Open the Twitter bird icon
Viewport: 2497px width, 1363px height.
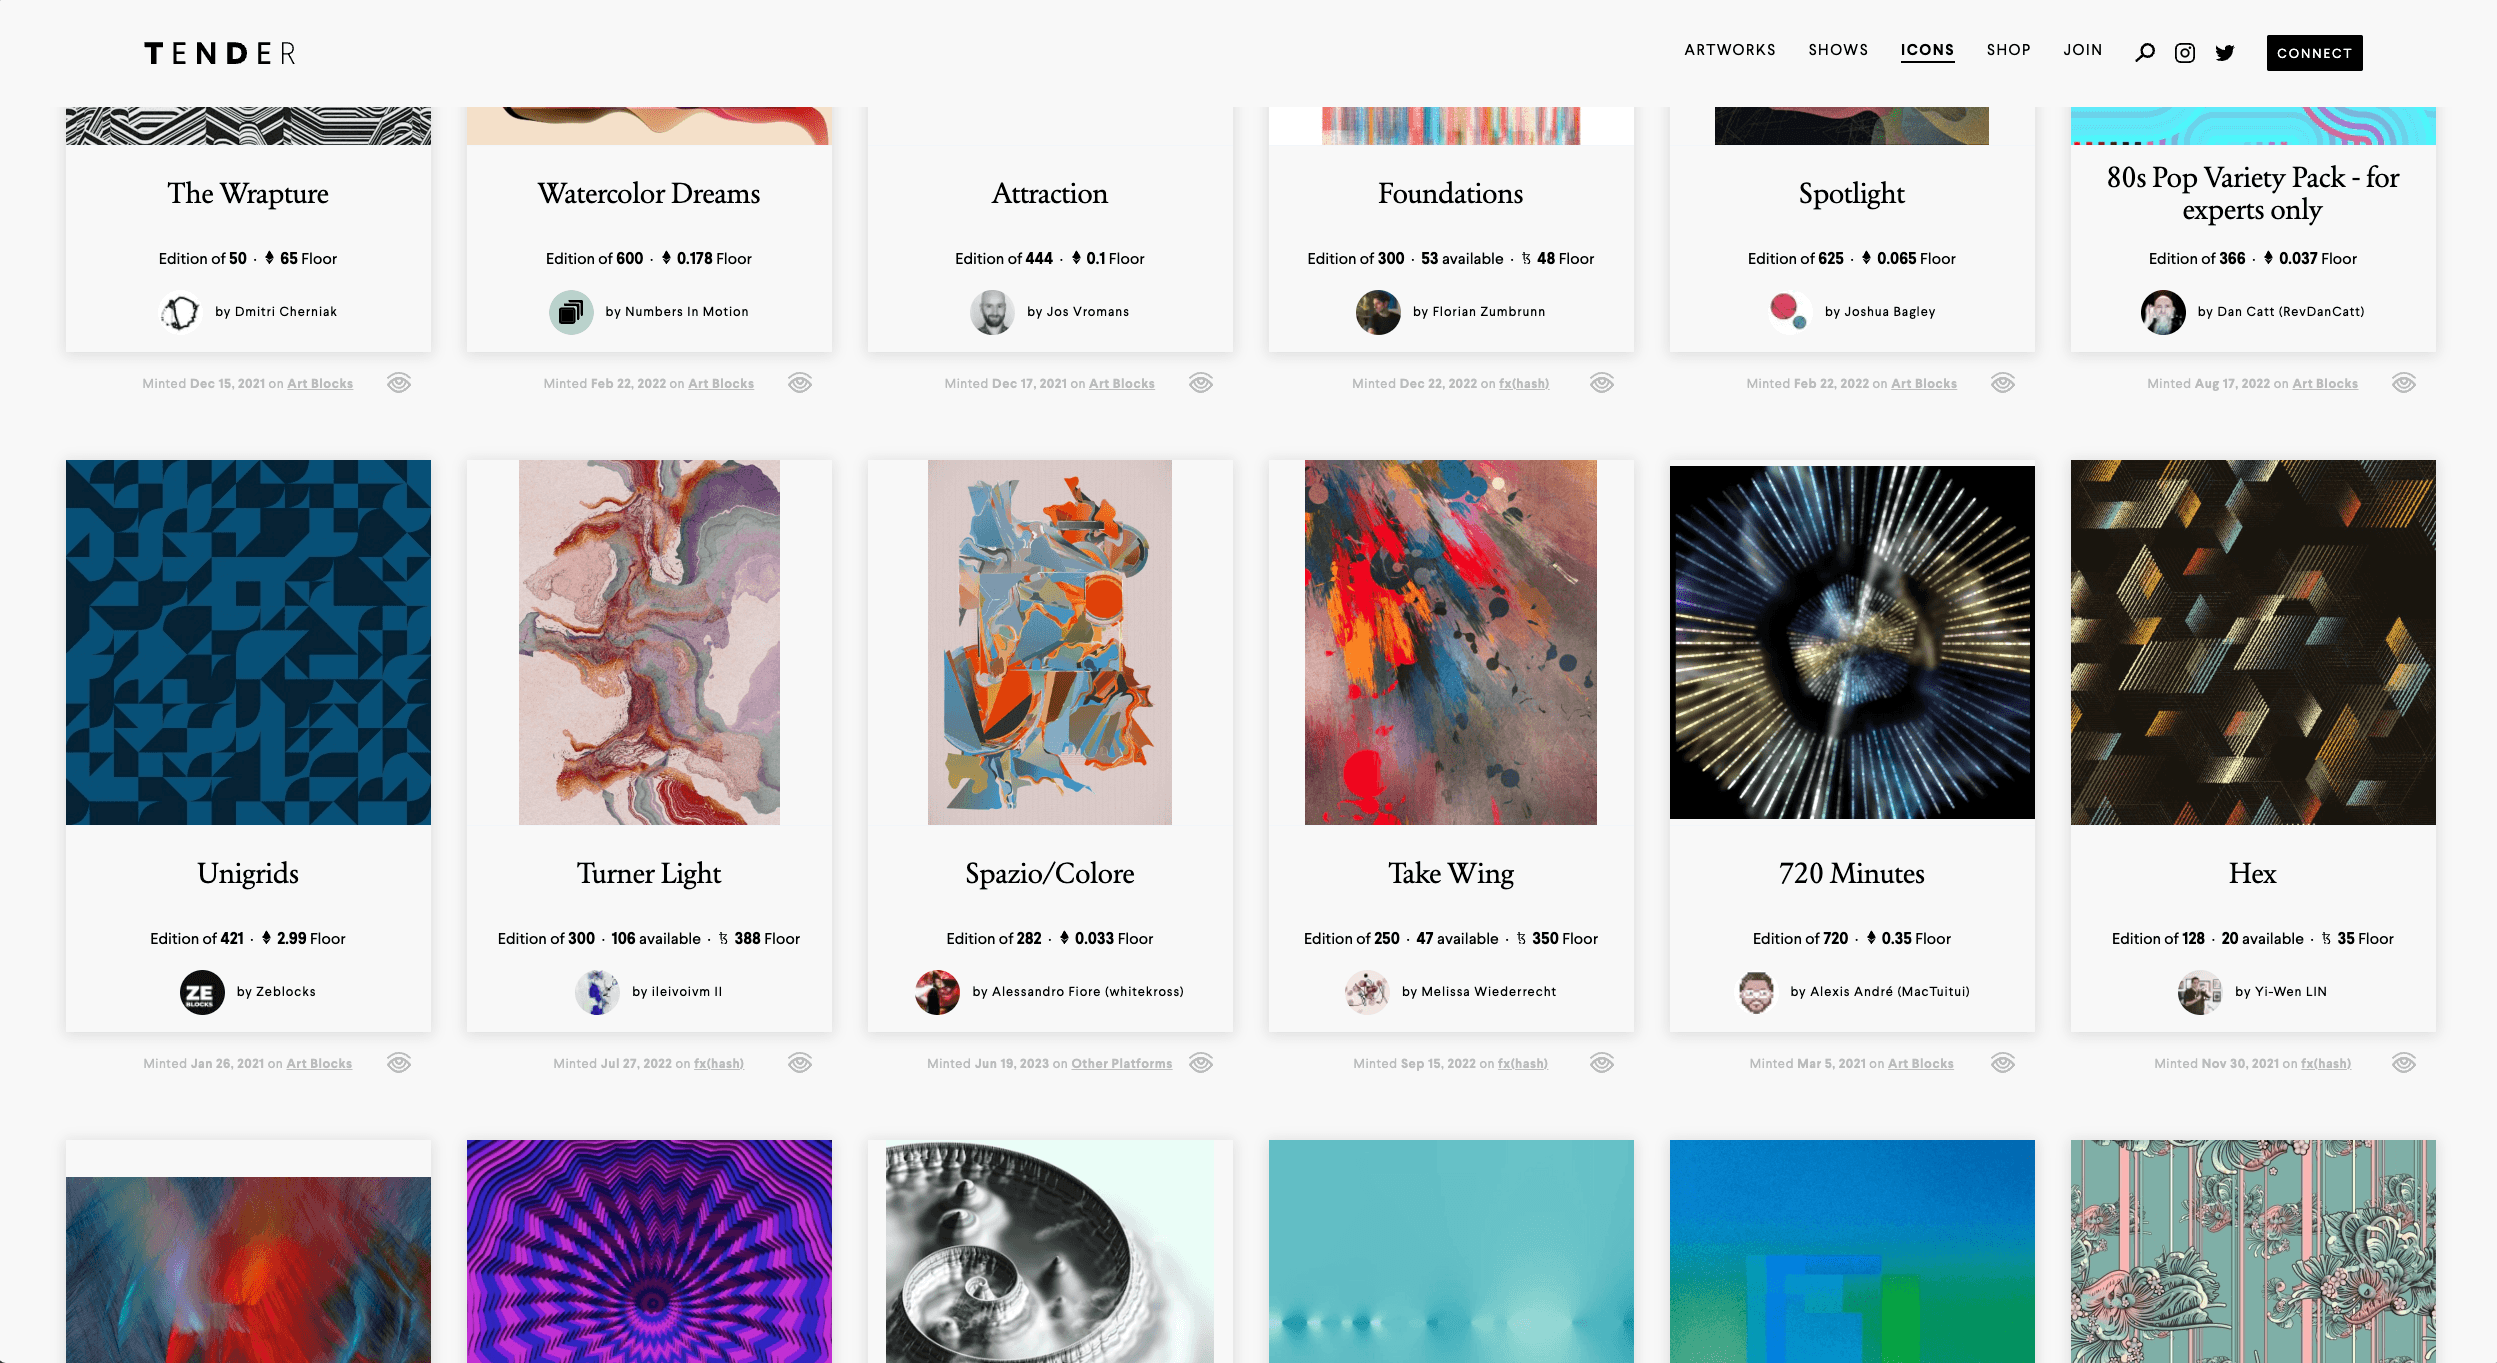point(2225,53)
